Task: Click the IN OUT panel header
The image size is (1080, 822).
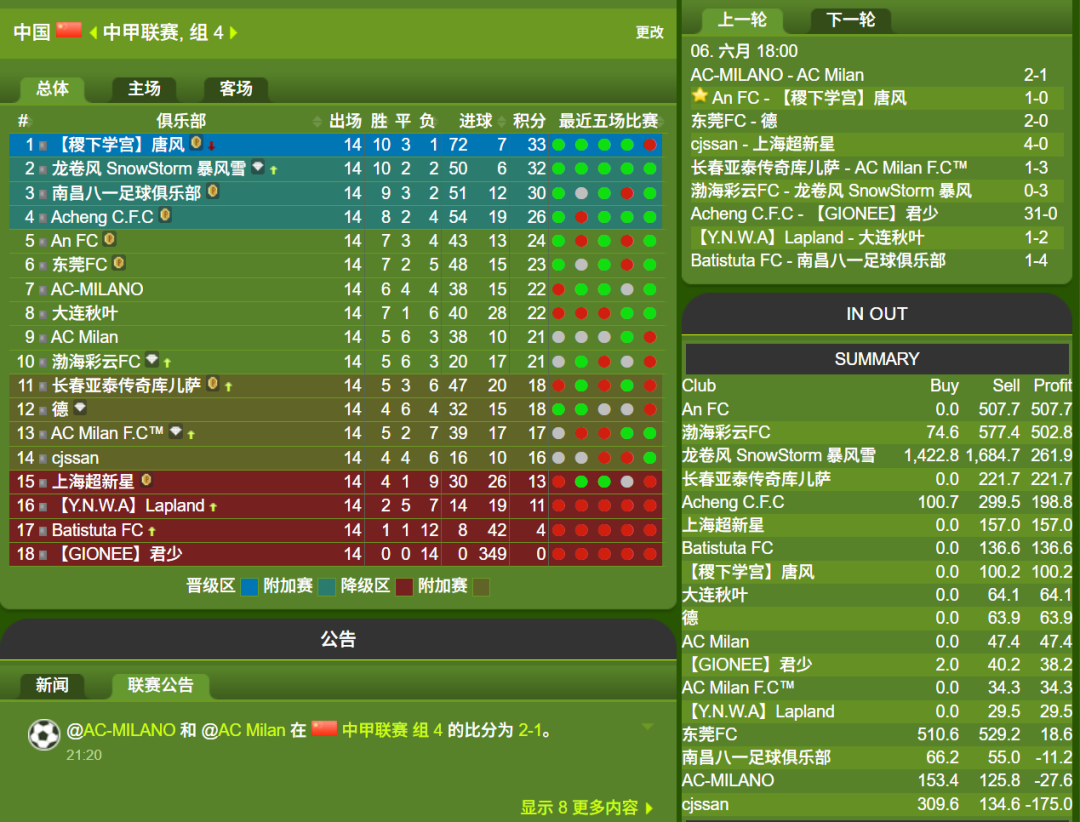Action: pos(877,314)
